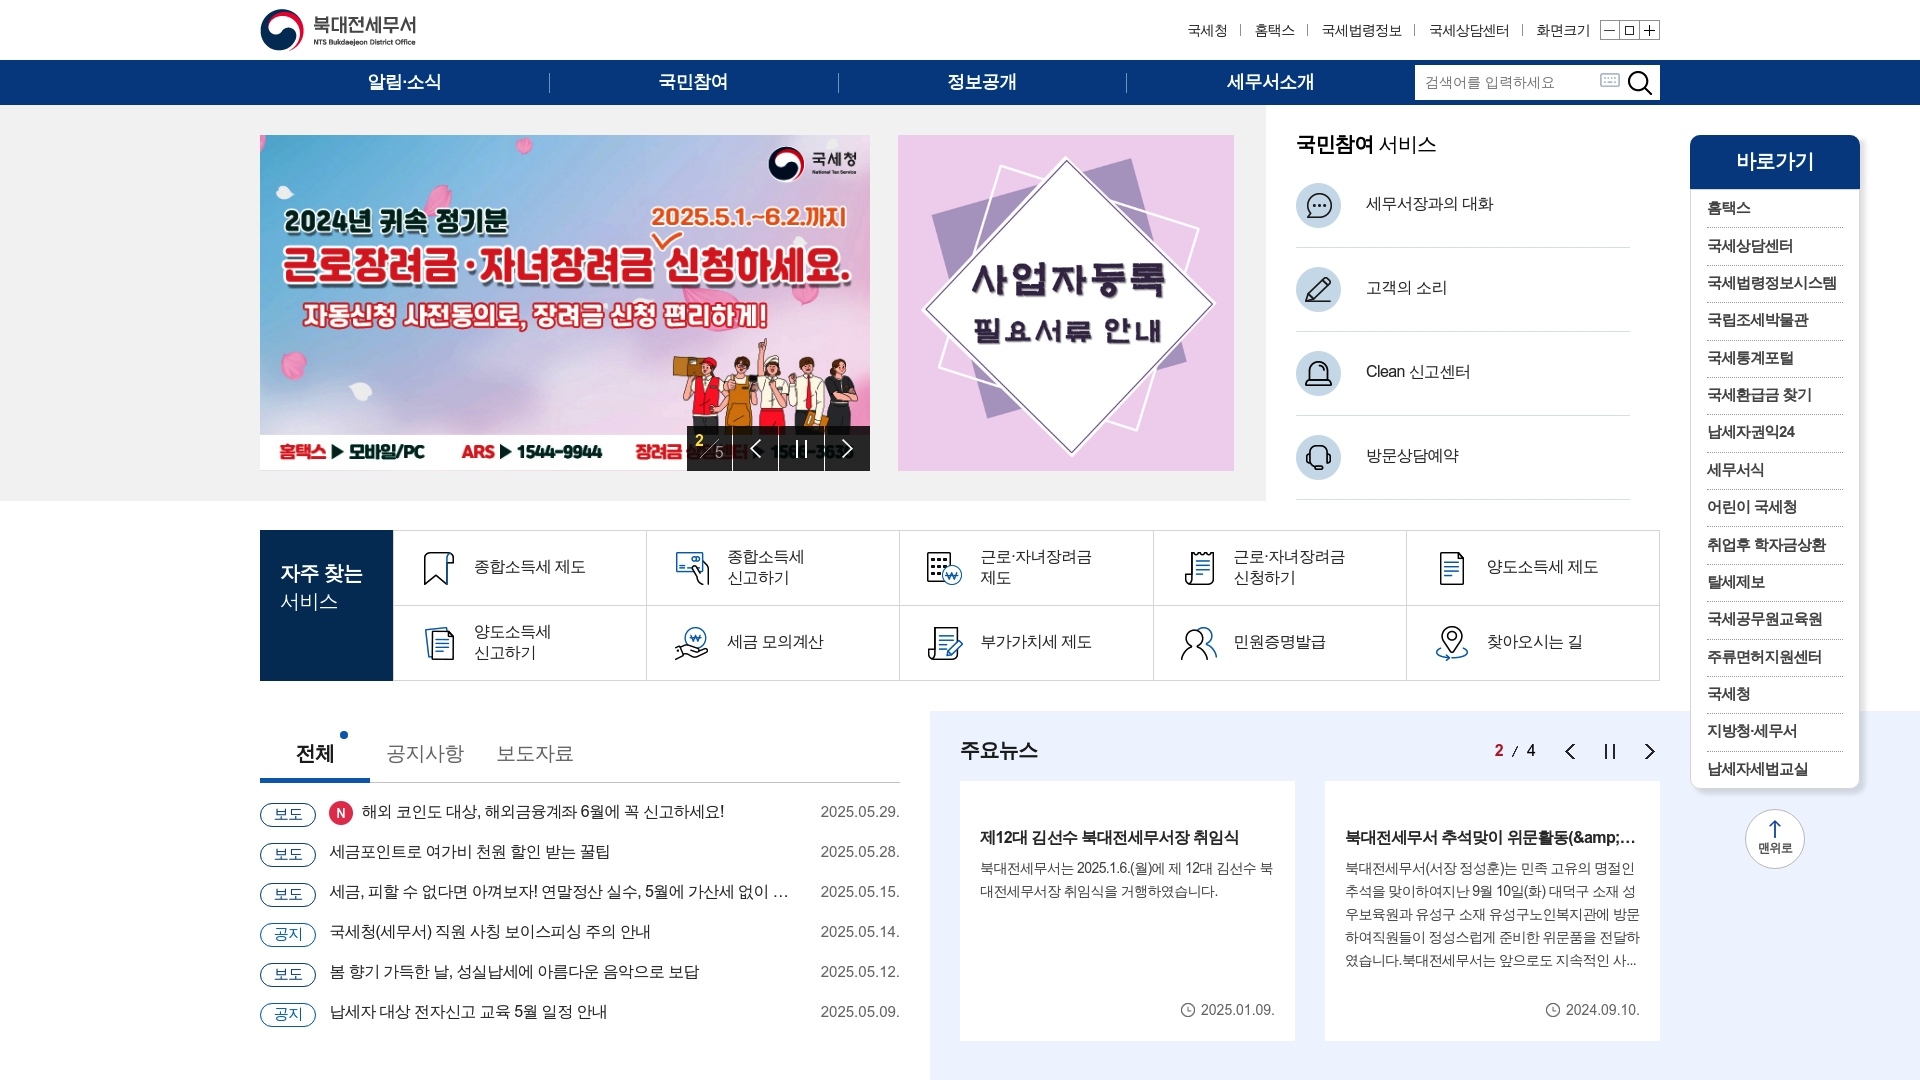This screenshot has height=1080, width=1920.
Task: Click the 세무서장과의 대화 chat bubble icon
Action: [1318, 205]
